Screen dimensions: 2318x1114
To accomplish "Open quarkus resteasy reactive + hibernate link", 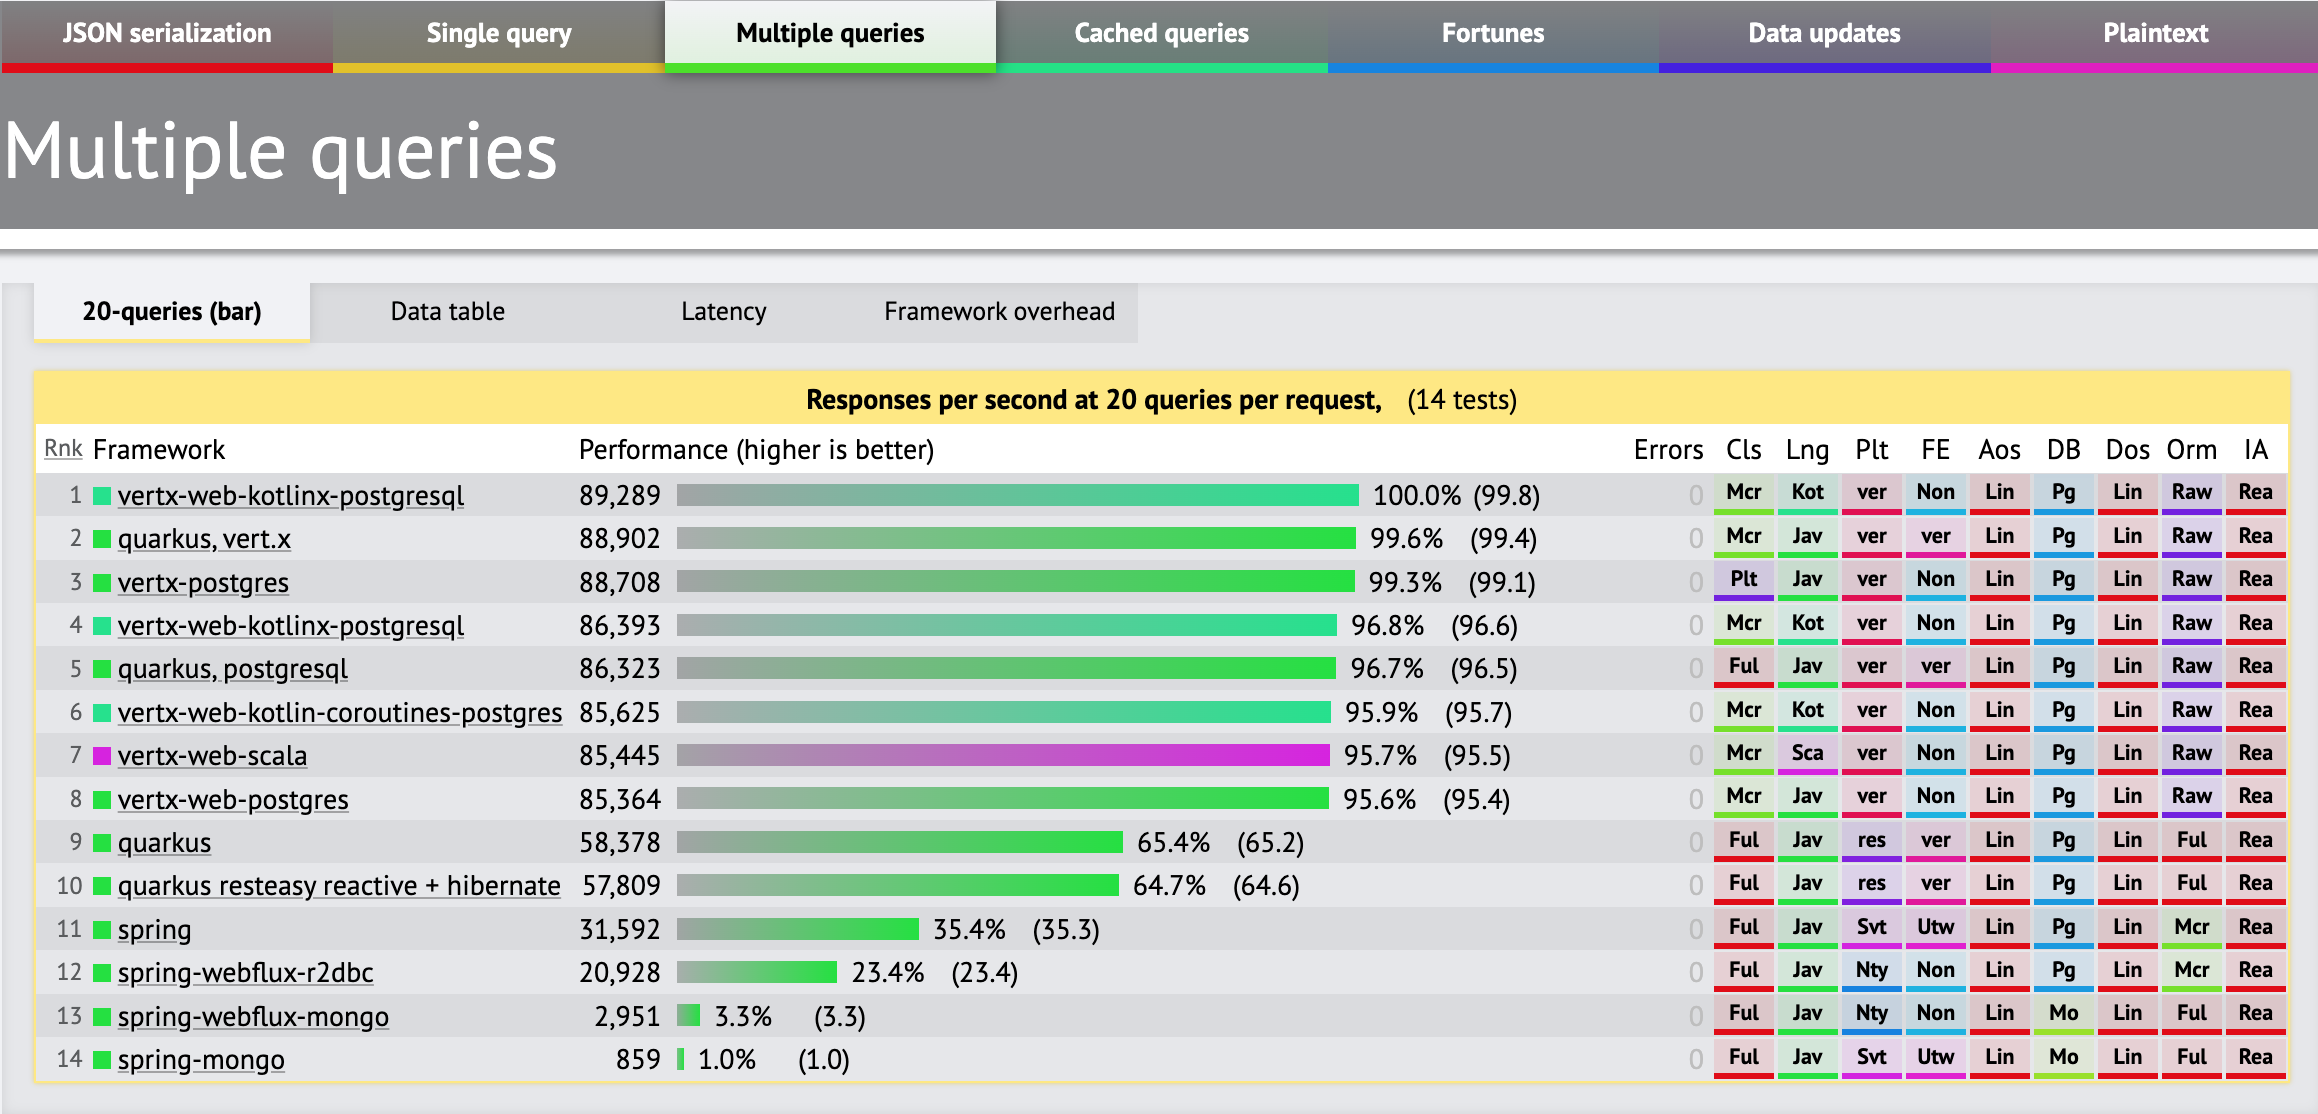I will pyautogui.click(x=339, y=886).
